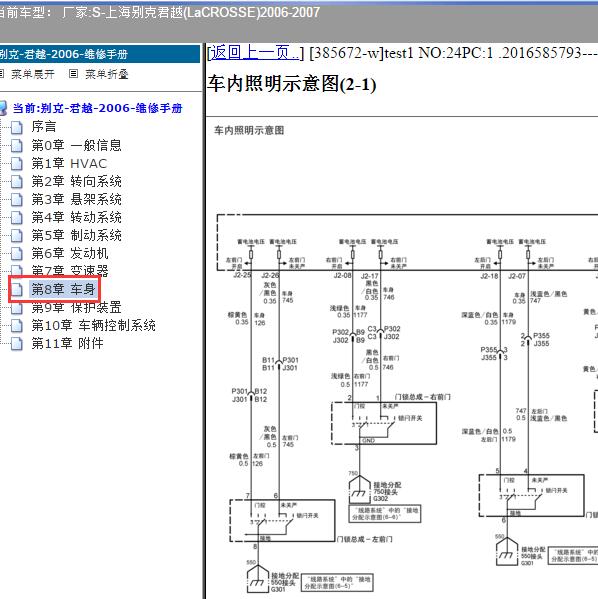Click connector label J2-17 in diagram
This screenshot has height=599, width=598.
click(369, 275)
